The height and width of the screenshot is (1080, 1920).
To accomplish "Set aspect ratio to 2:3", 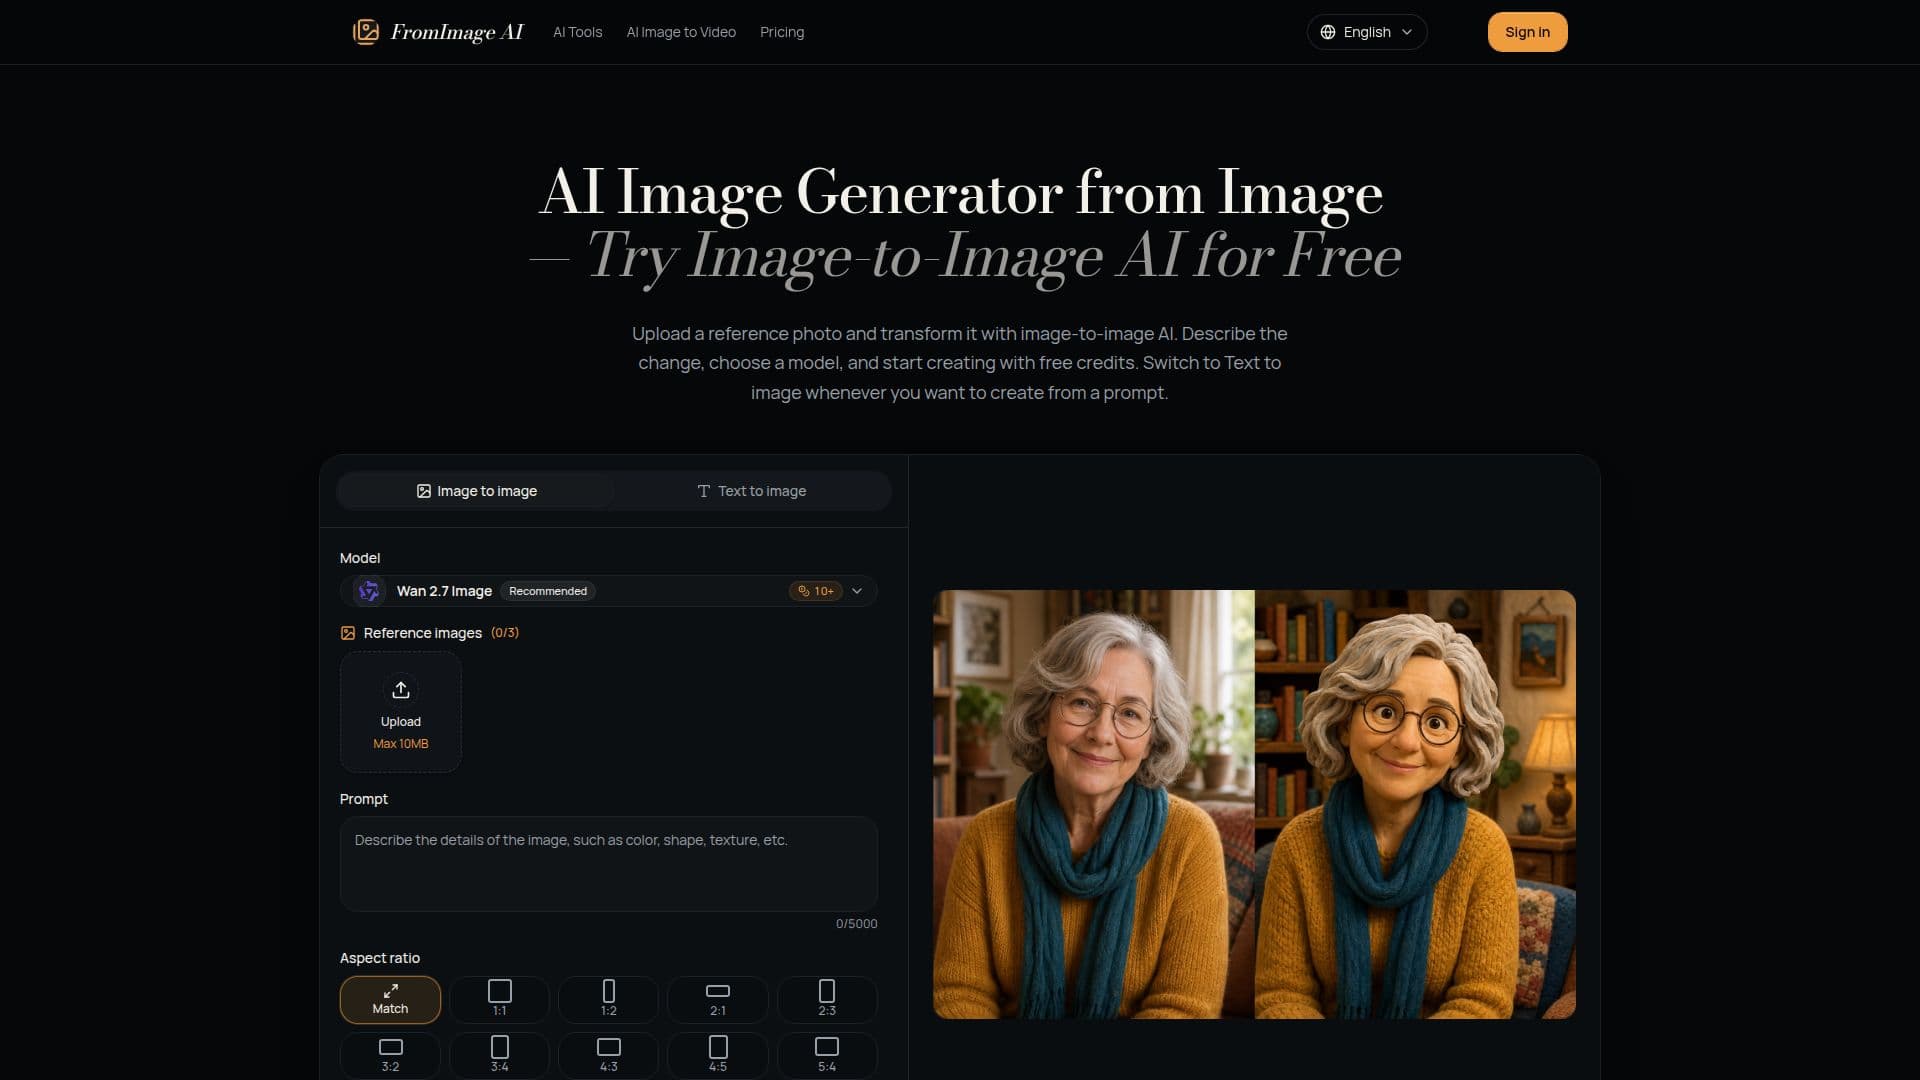I will [x=827, y=1000].
